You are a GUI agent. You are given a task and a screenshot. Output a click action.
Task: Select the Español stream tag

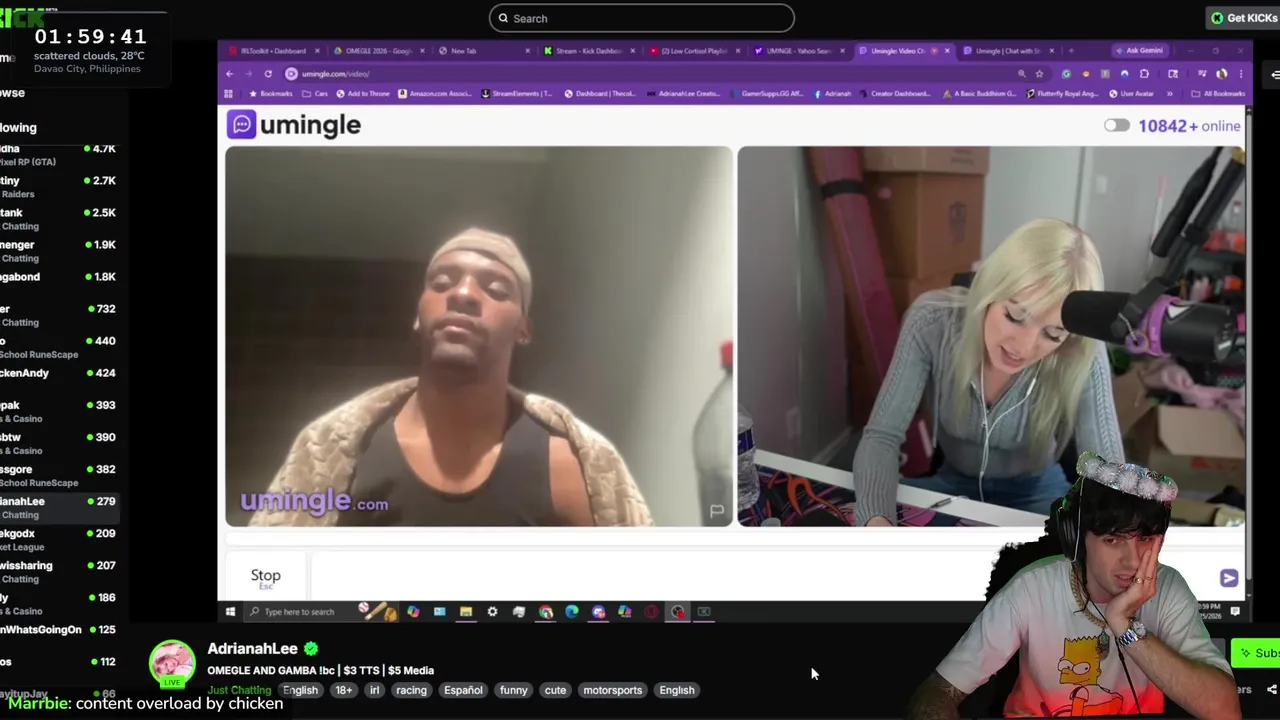tap(463, 690)
